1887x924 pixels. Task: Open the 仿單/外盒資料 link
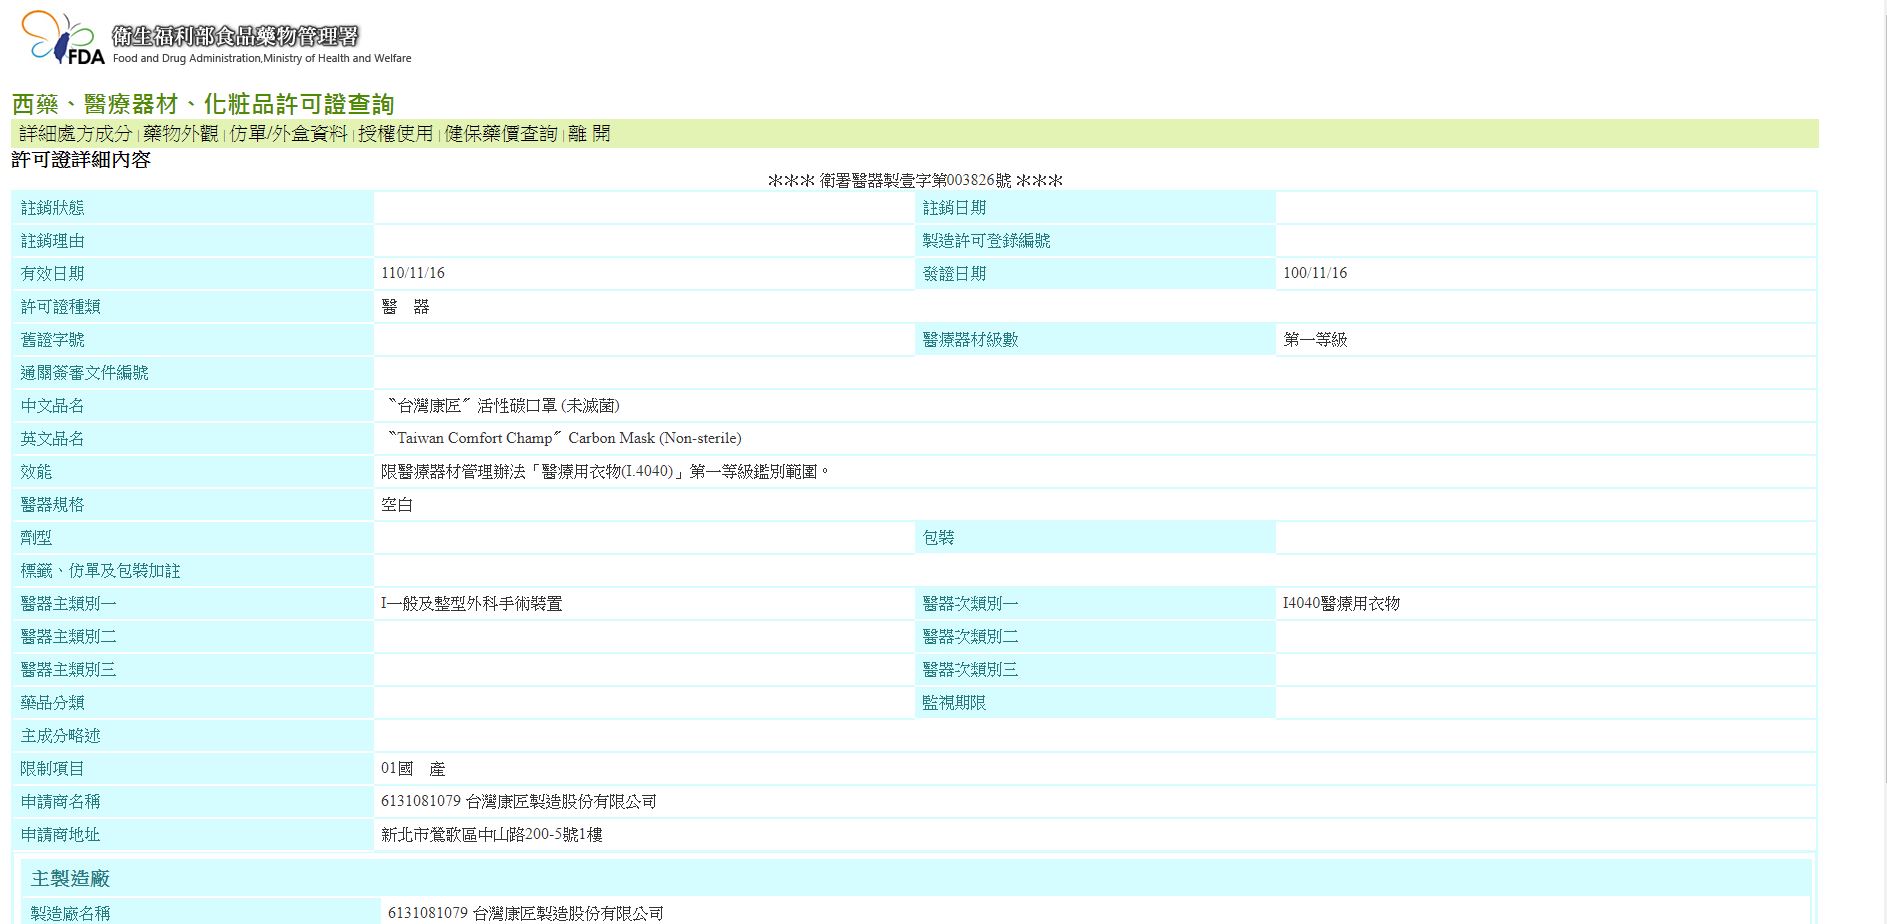click(x=288, y=134)
